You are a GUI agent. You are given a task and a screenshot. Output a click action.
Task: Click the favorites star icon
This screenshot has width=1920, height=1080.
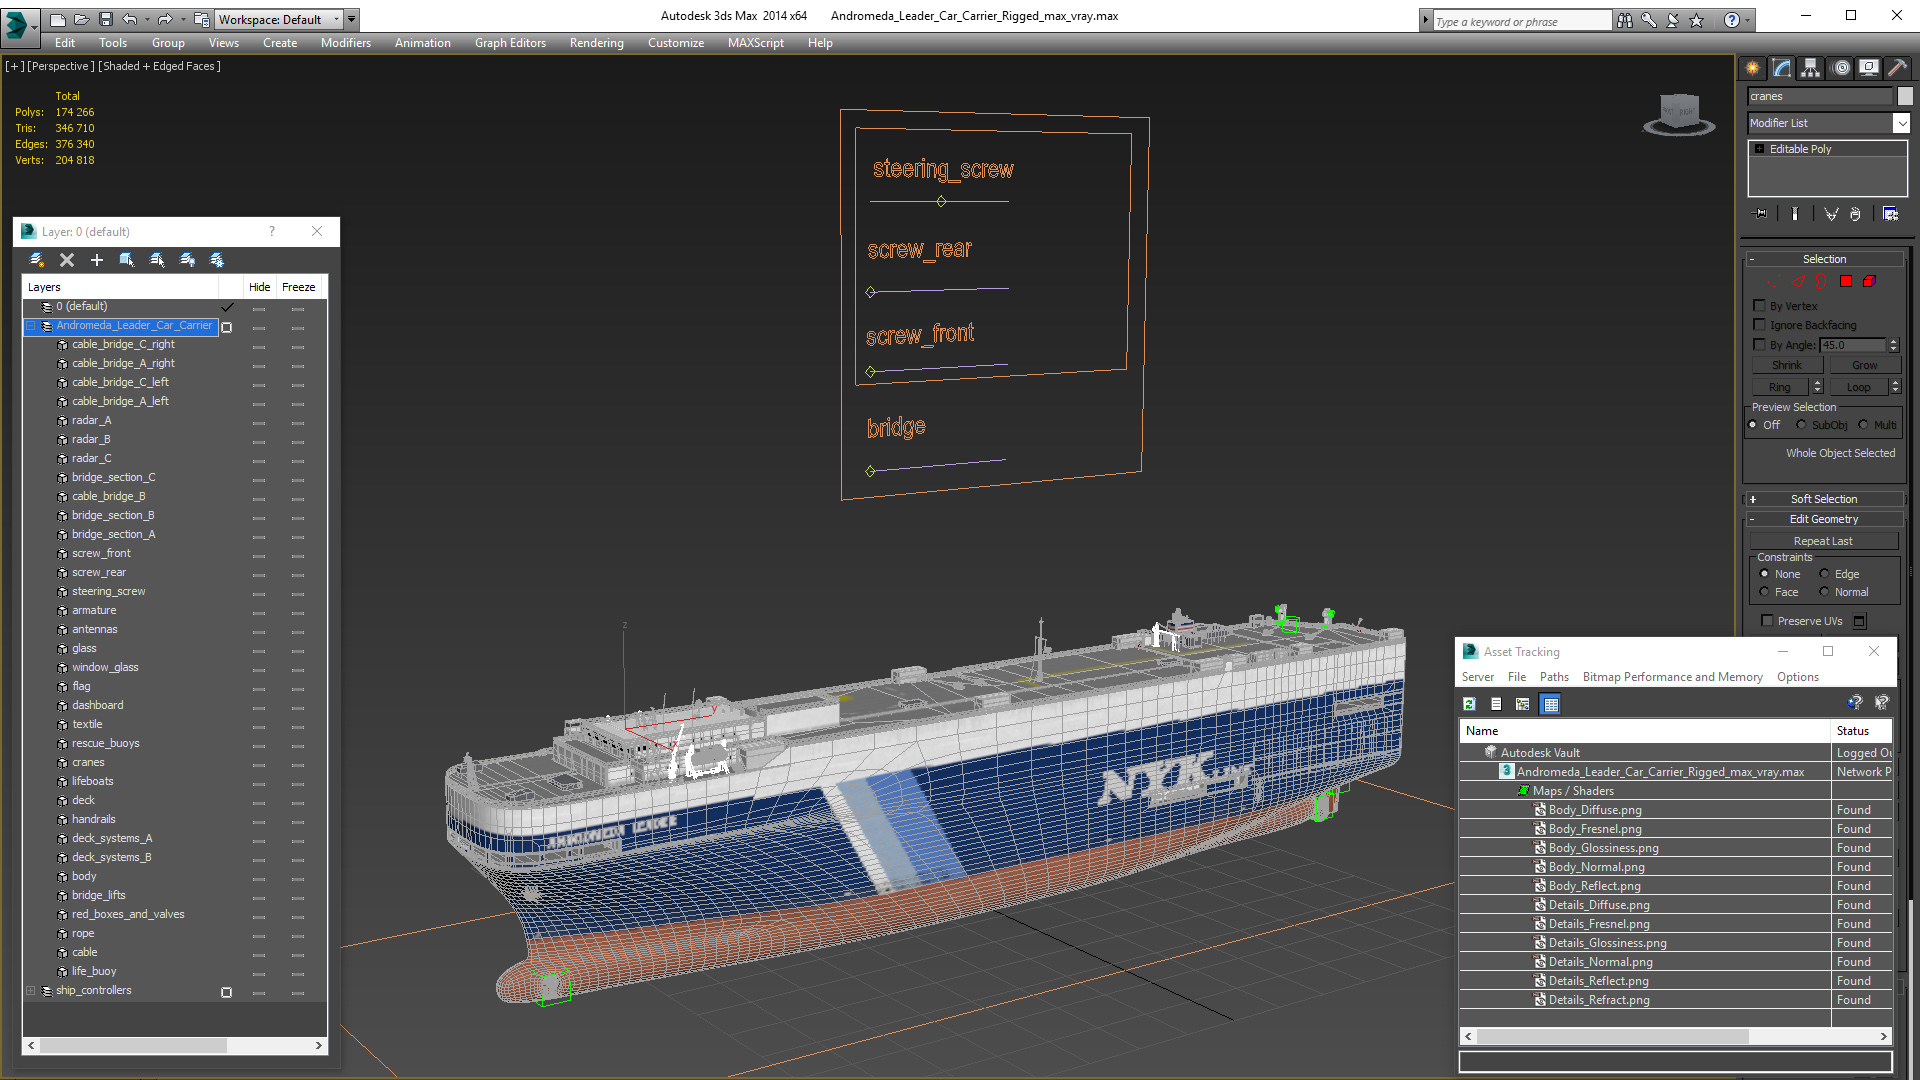coord(1696,20)
